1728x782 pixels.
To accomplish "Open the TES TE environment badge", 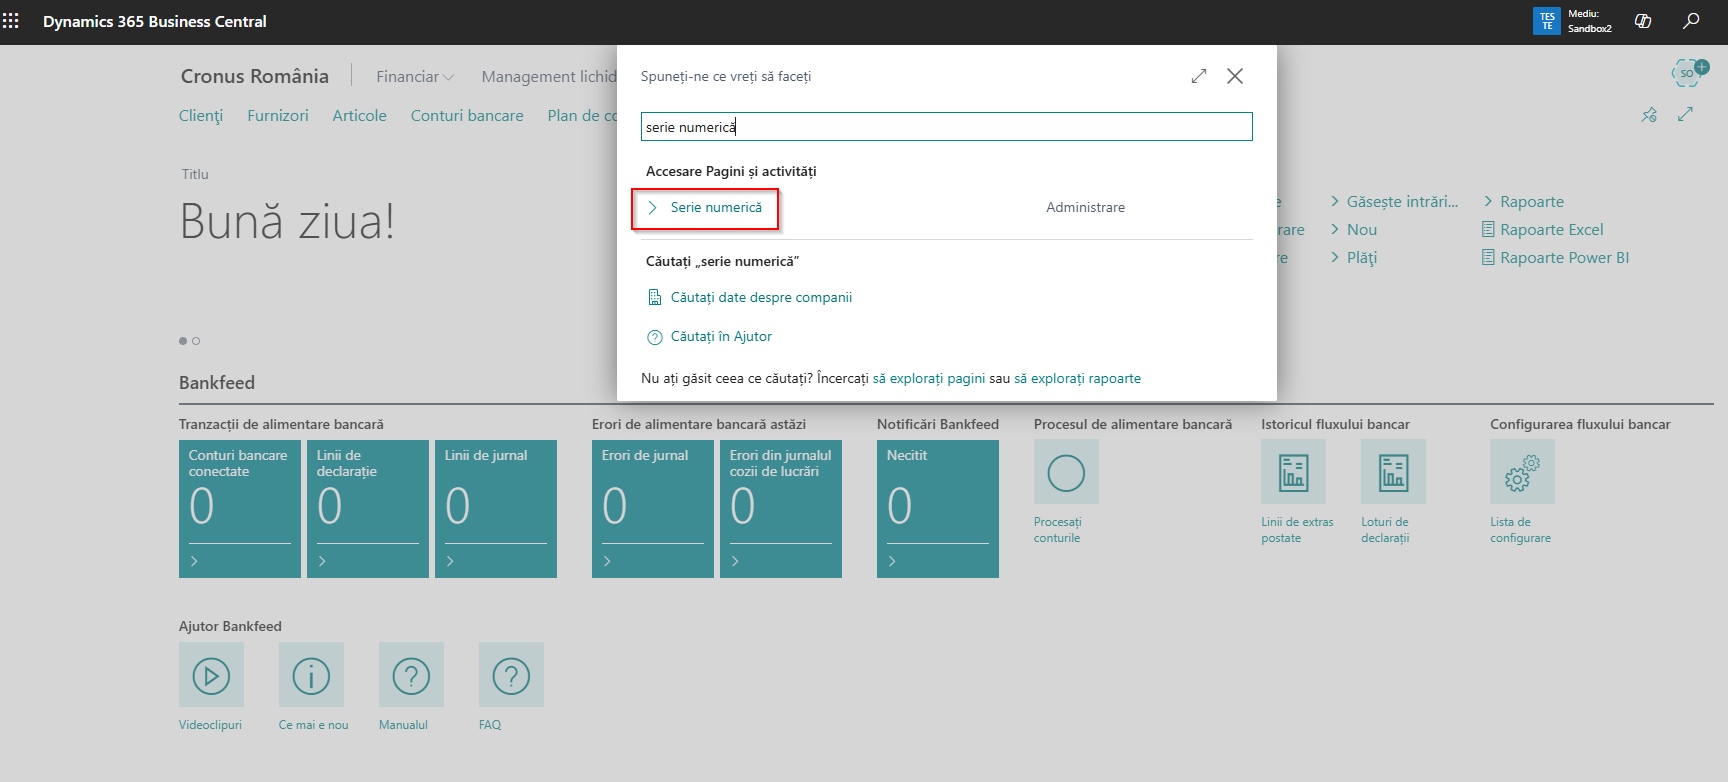I will point(1546,21).
